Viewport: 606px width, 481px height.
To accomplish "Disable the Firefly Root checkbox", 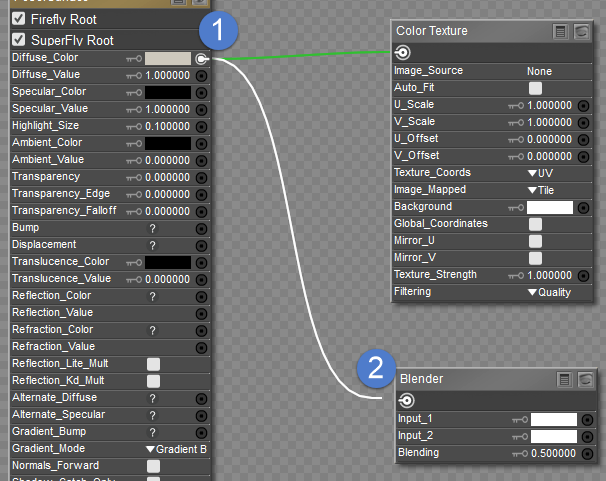I will point(18,19).
